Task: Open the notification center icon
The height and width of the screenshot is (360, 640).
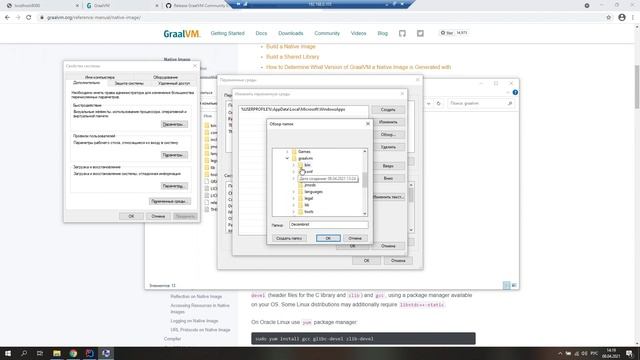Action: pyautogui.click(x=629, y=353)
